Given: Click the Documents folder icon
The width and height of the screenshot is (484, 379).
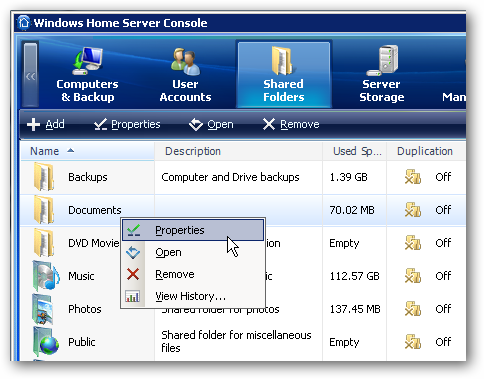Looking at the screenshot, I should (x=44, y=210).
